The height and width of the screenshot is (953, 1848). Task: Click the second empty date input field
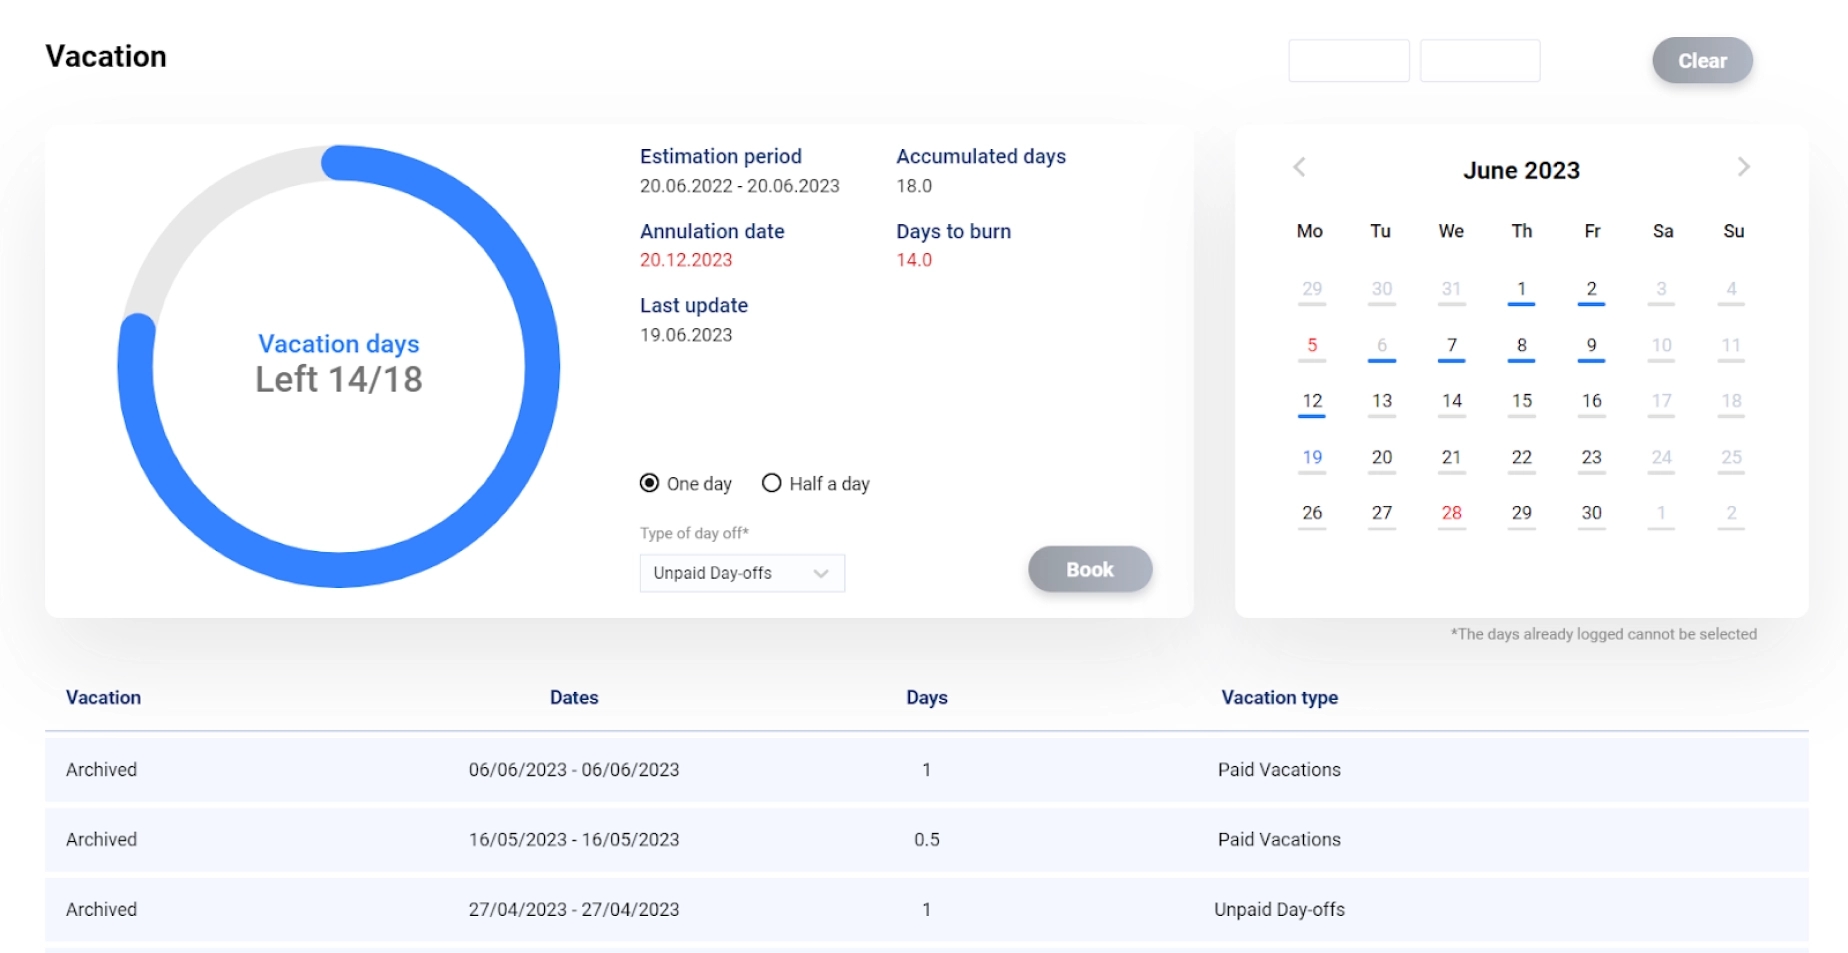1479,61
